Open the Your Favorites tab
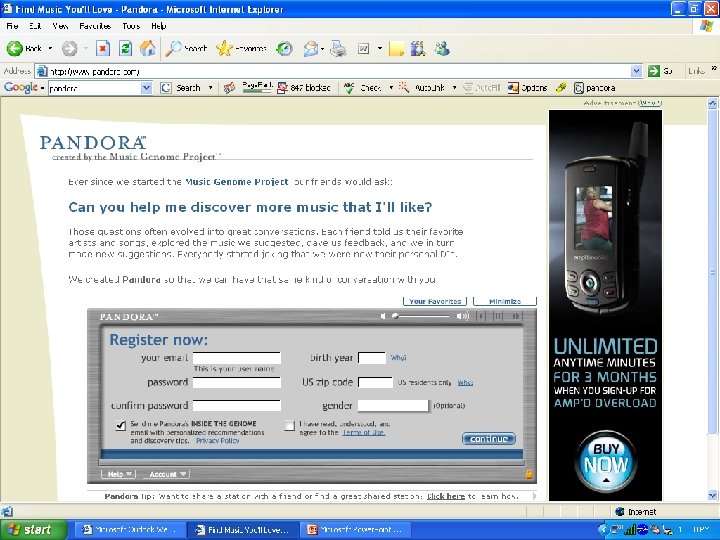Viewport: 720px width, 540px height. [435, 301]
